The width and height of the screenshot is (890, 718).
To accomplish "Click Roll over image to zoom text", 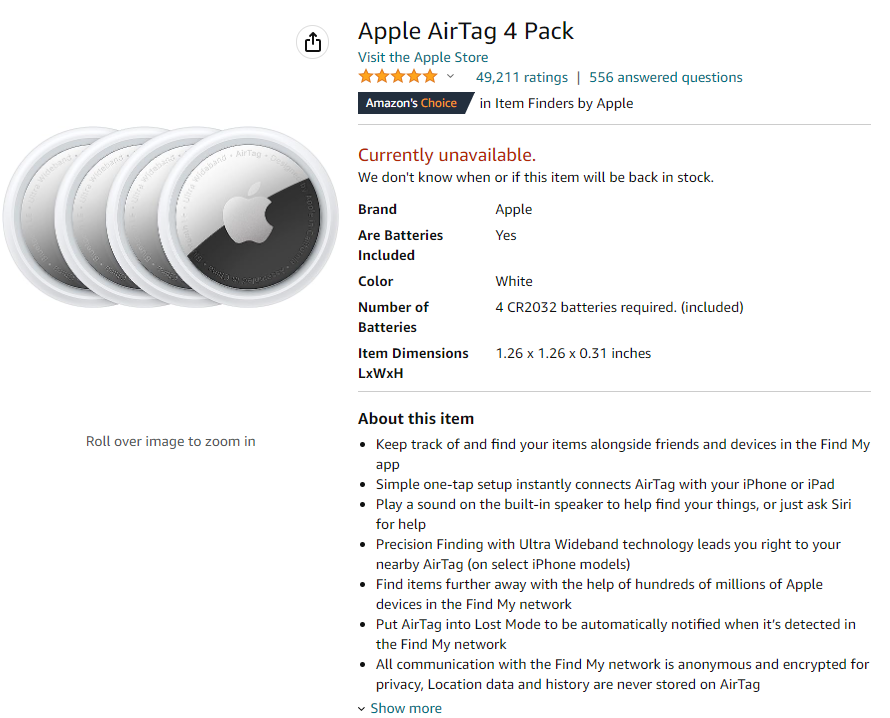I will [171, 442].
